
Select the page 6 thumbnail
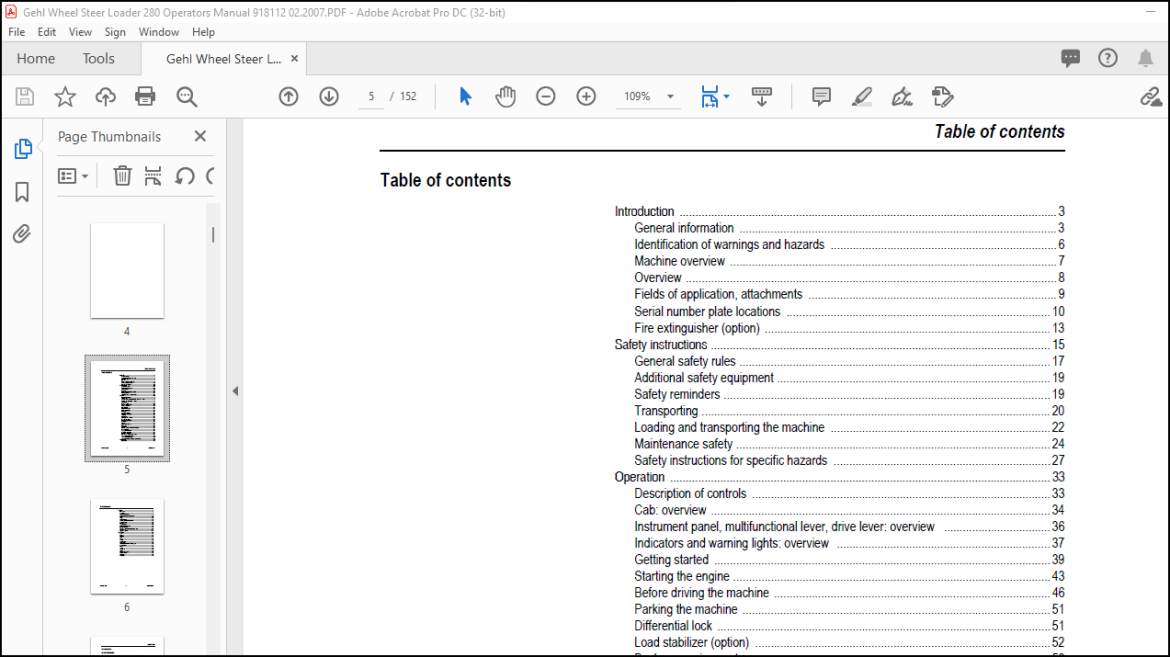[x=127, y=547]
